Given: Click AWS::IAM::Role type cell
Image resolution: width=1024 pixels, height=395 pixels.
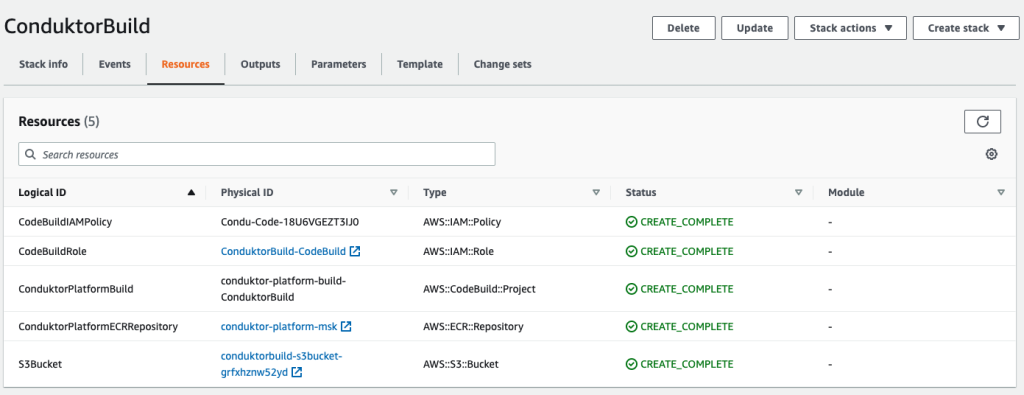Looking at the screenshot, I should (458, 251).
